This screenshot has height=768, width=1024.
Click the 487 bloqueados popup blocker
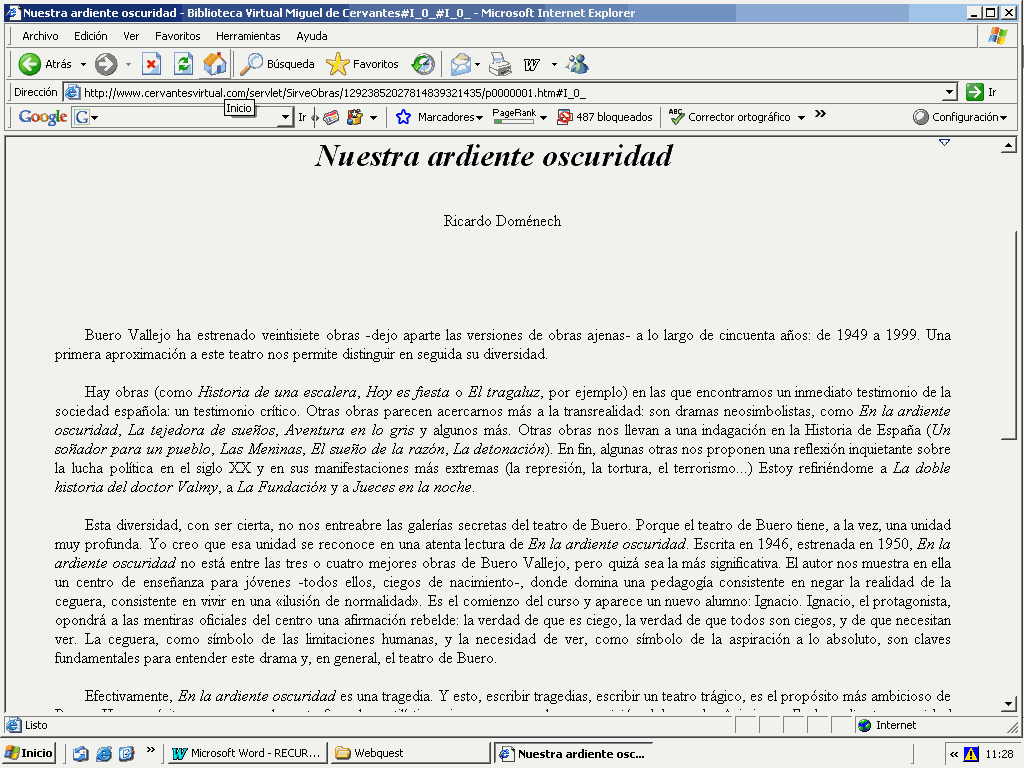click(x=605, y=117)
